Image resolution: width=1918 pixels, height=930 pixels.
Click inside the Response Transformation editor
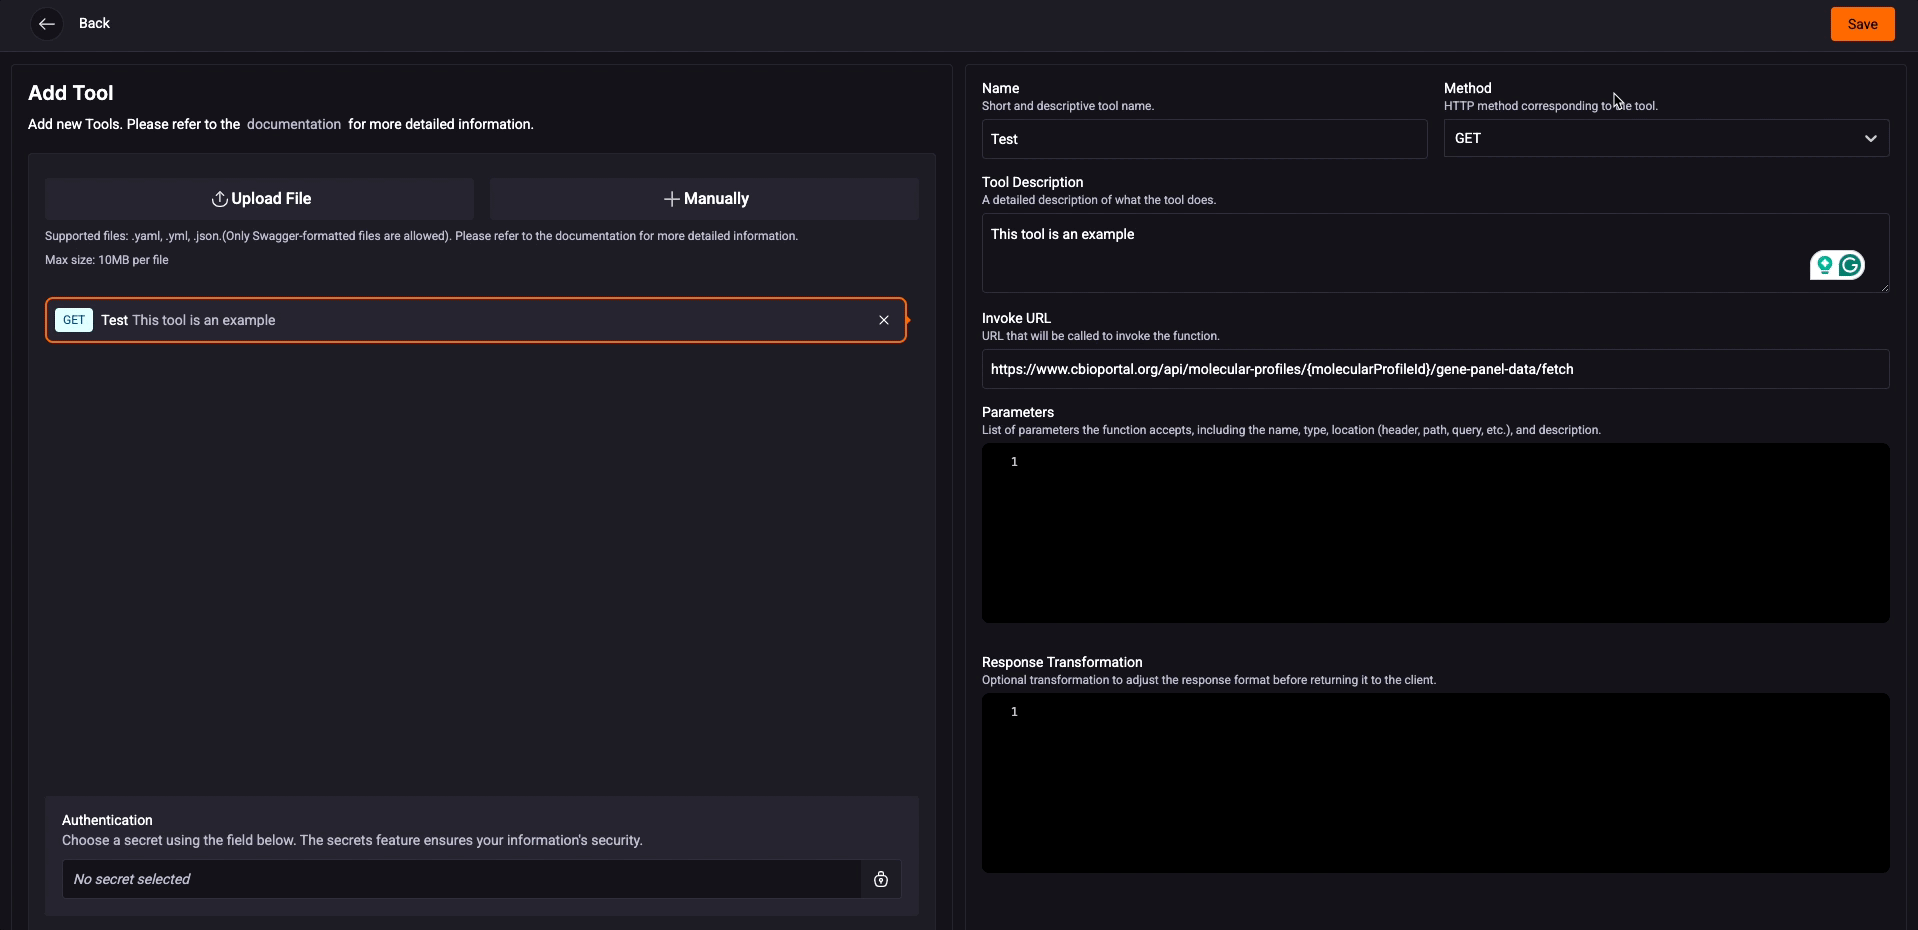pos(1434,782)
